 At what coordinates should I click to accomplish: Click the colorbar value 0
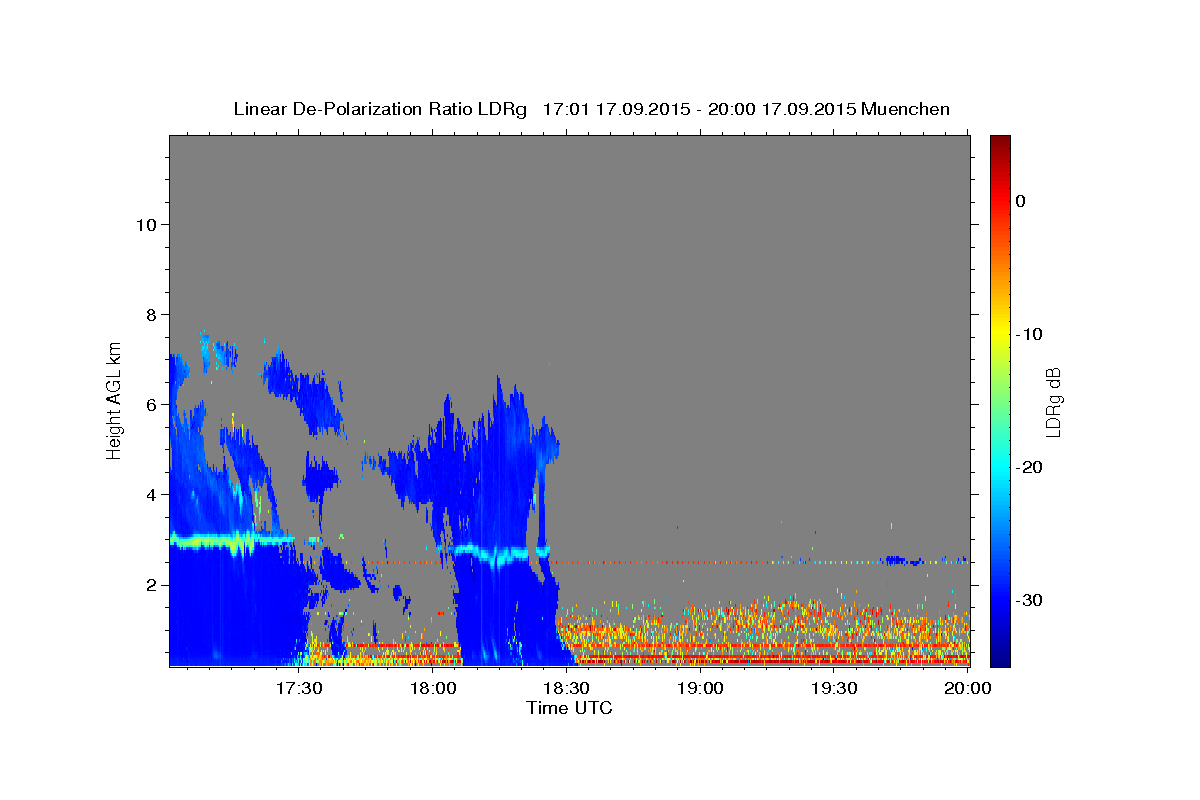(x=1021, y=201)
